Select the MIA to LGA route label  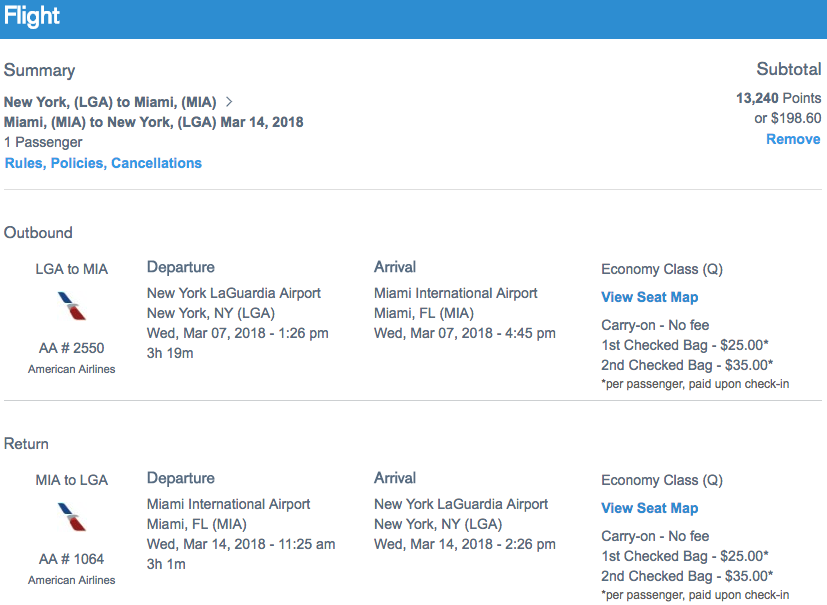pos(71,480)
